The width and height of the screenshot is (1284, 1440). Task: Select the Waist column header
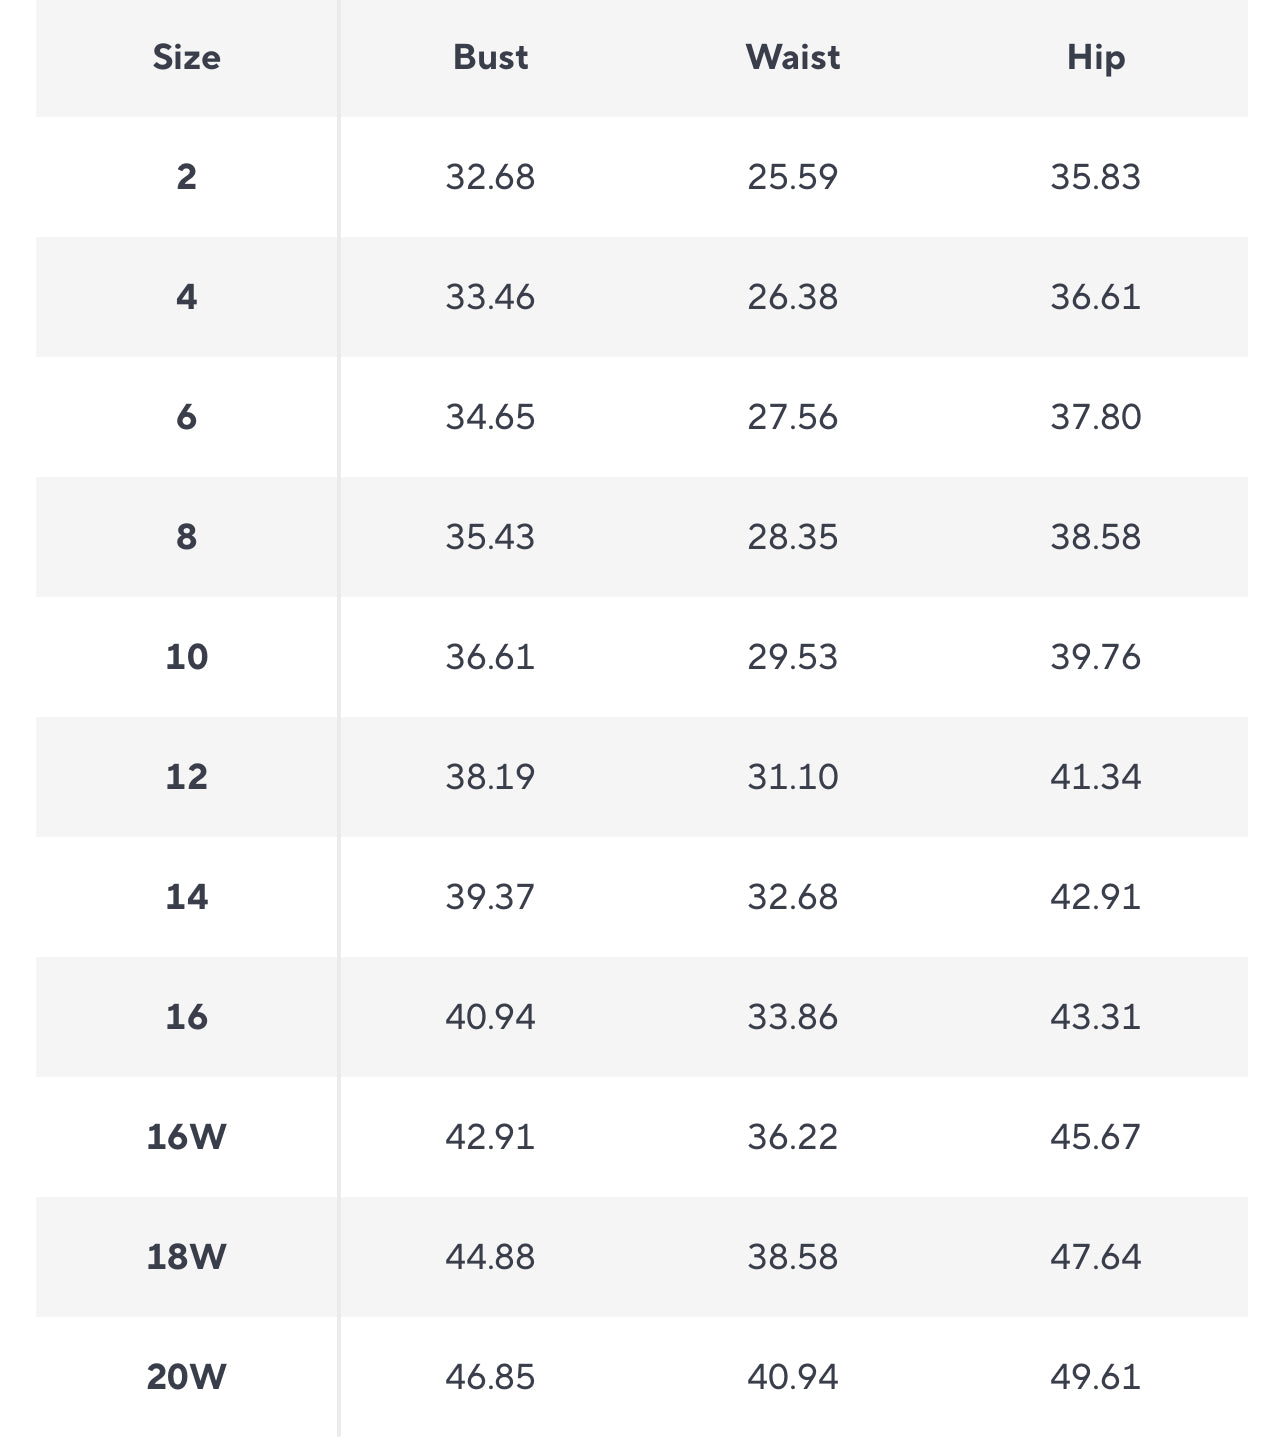click(x=793, y=58)
